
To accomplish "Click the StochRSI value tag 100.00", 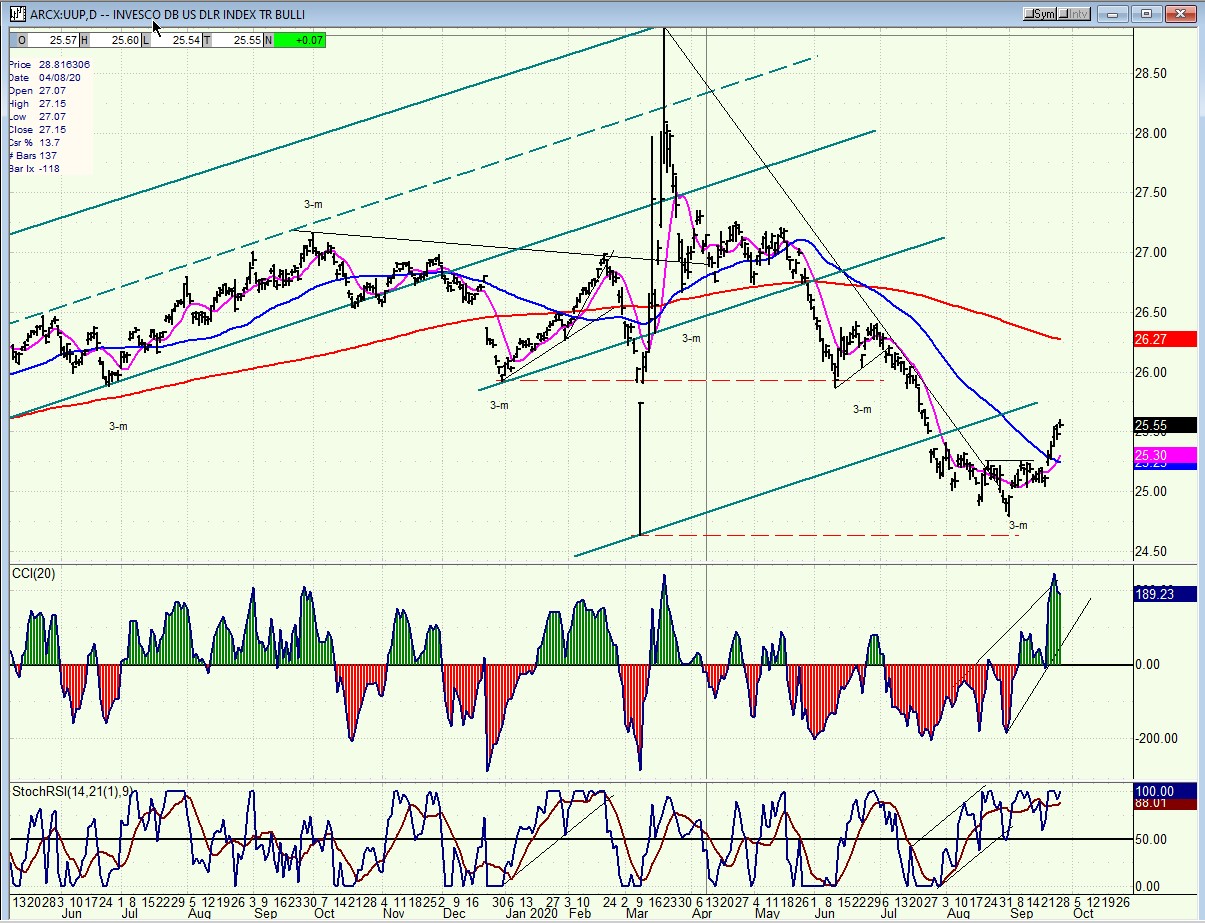I will click(1165, 790).
